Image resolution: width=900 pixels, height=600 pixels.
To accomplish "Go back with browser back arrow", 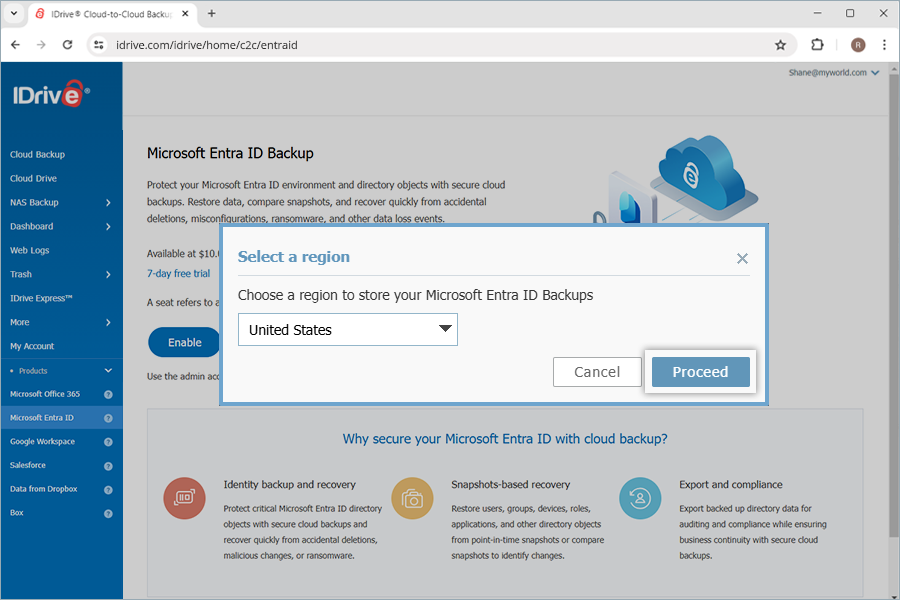I will [x=15, y=45].
